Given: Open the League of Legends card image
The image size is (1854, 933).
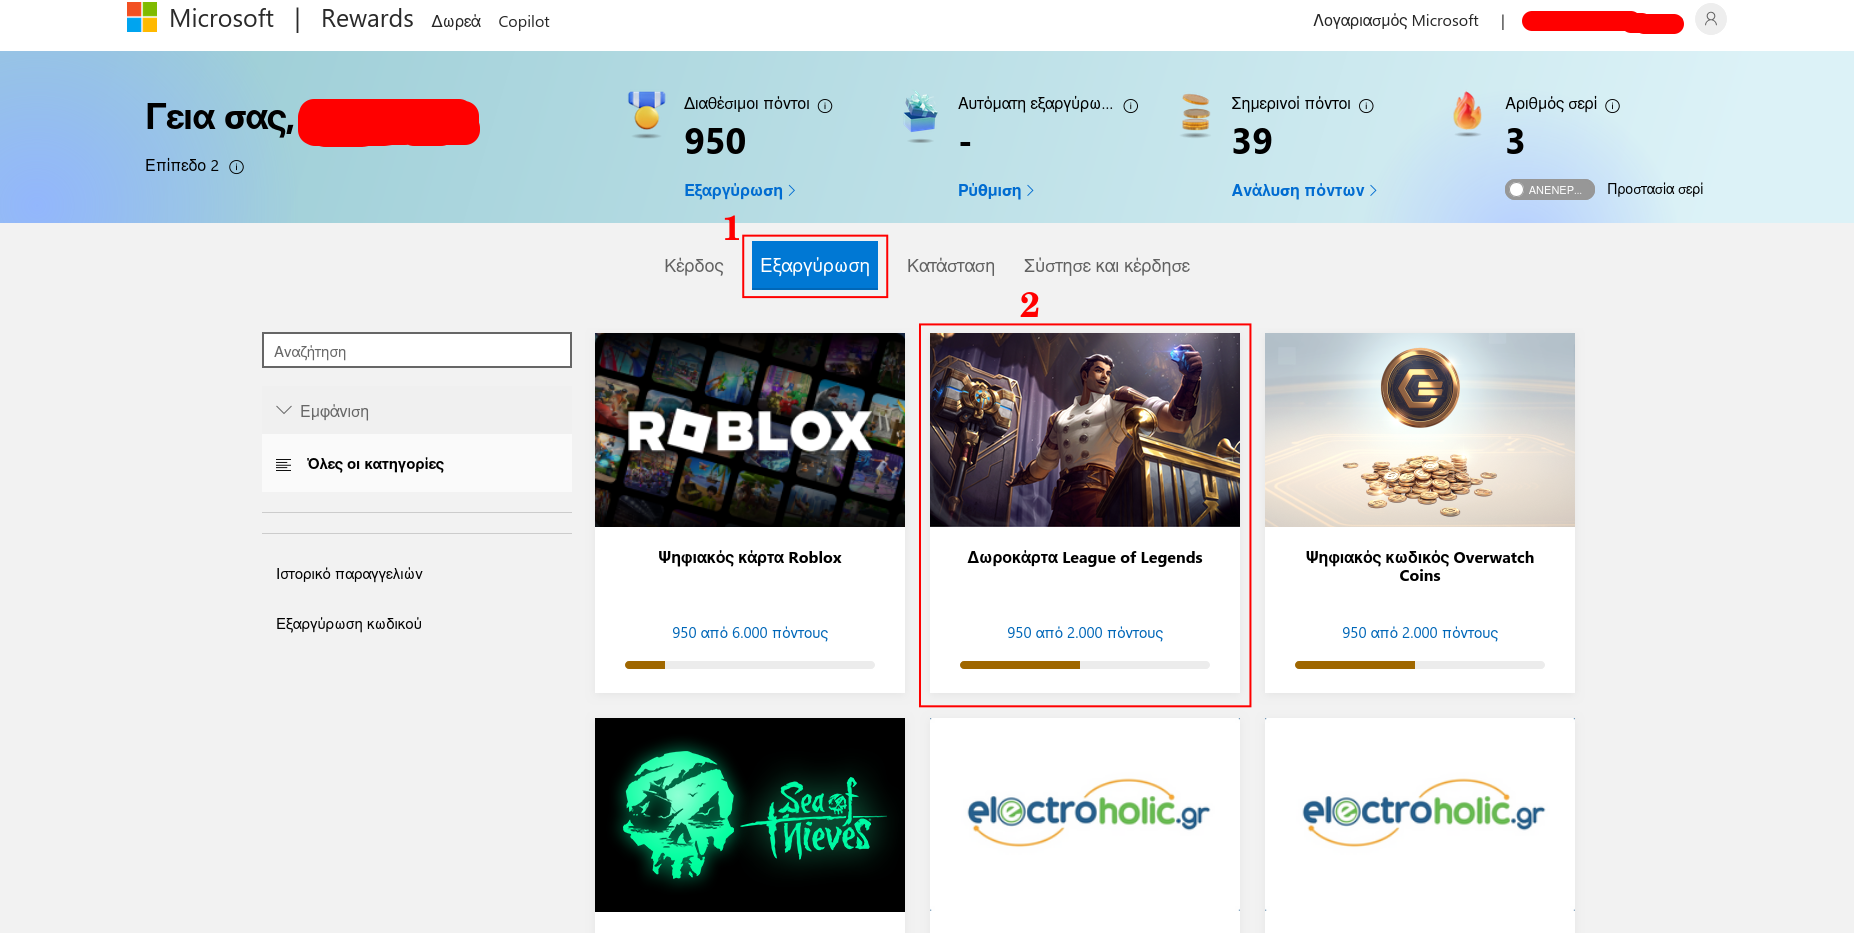Looking at the screenshot, I should (x=1085, y=430).
